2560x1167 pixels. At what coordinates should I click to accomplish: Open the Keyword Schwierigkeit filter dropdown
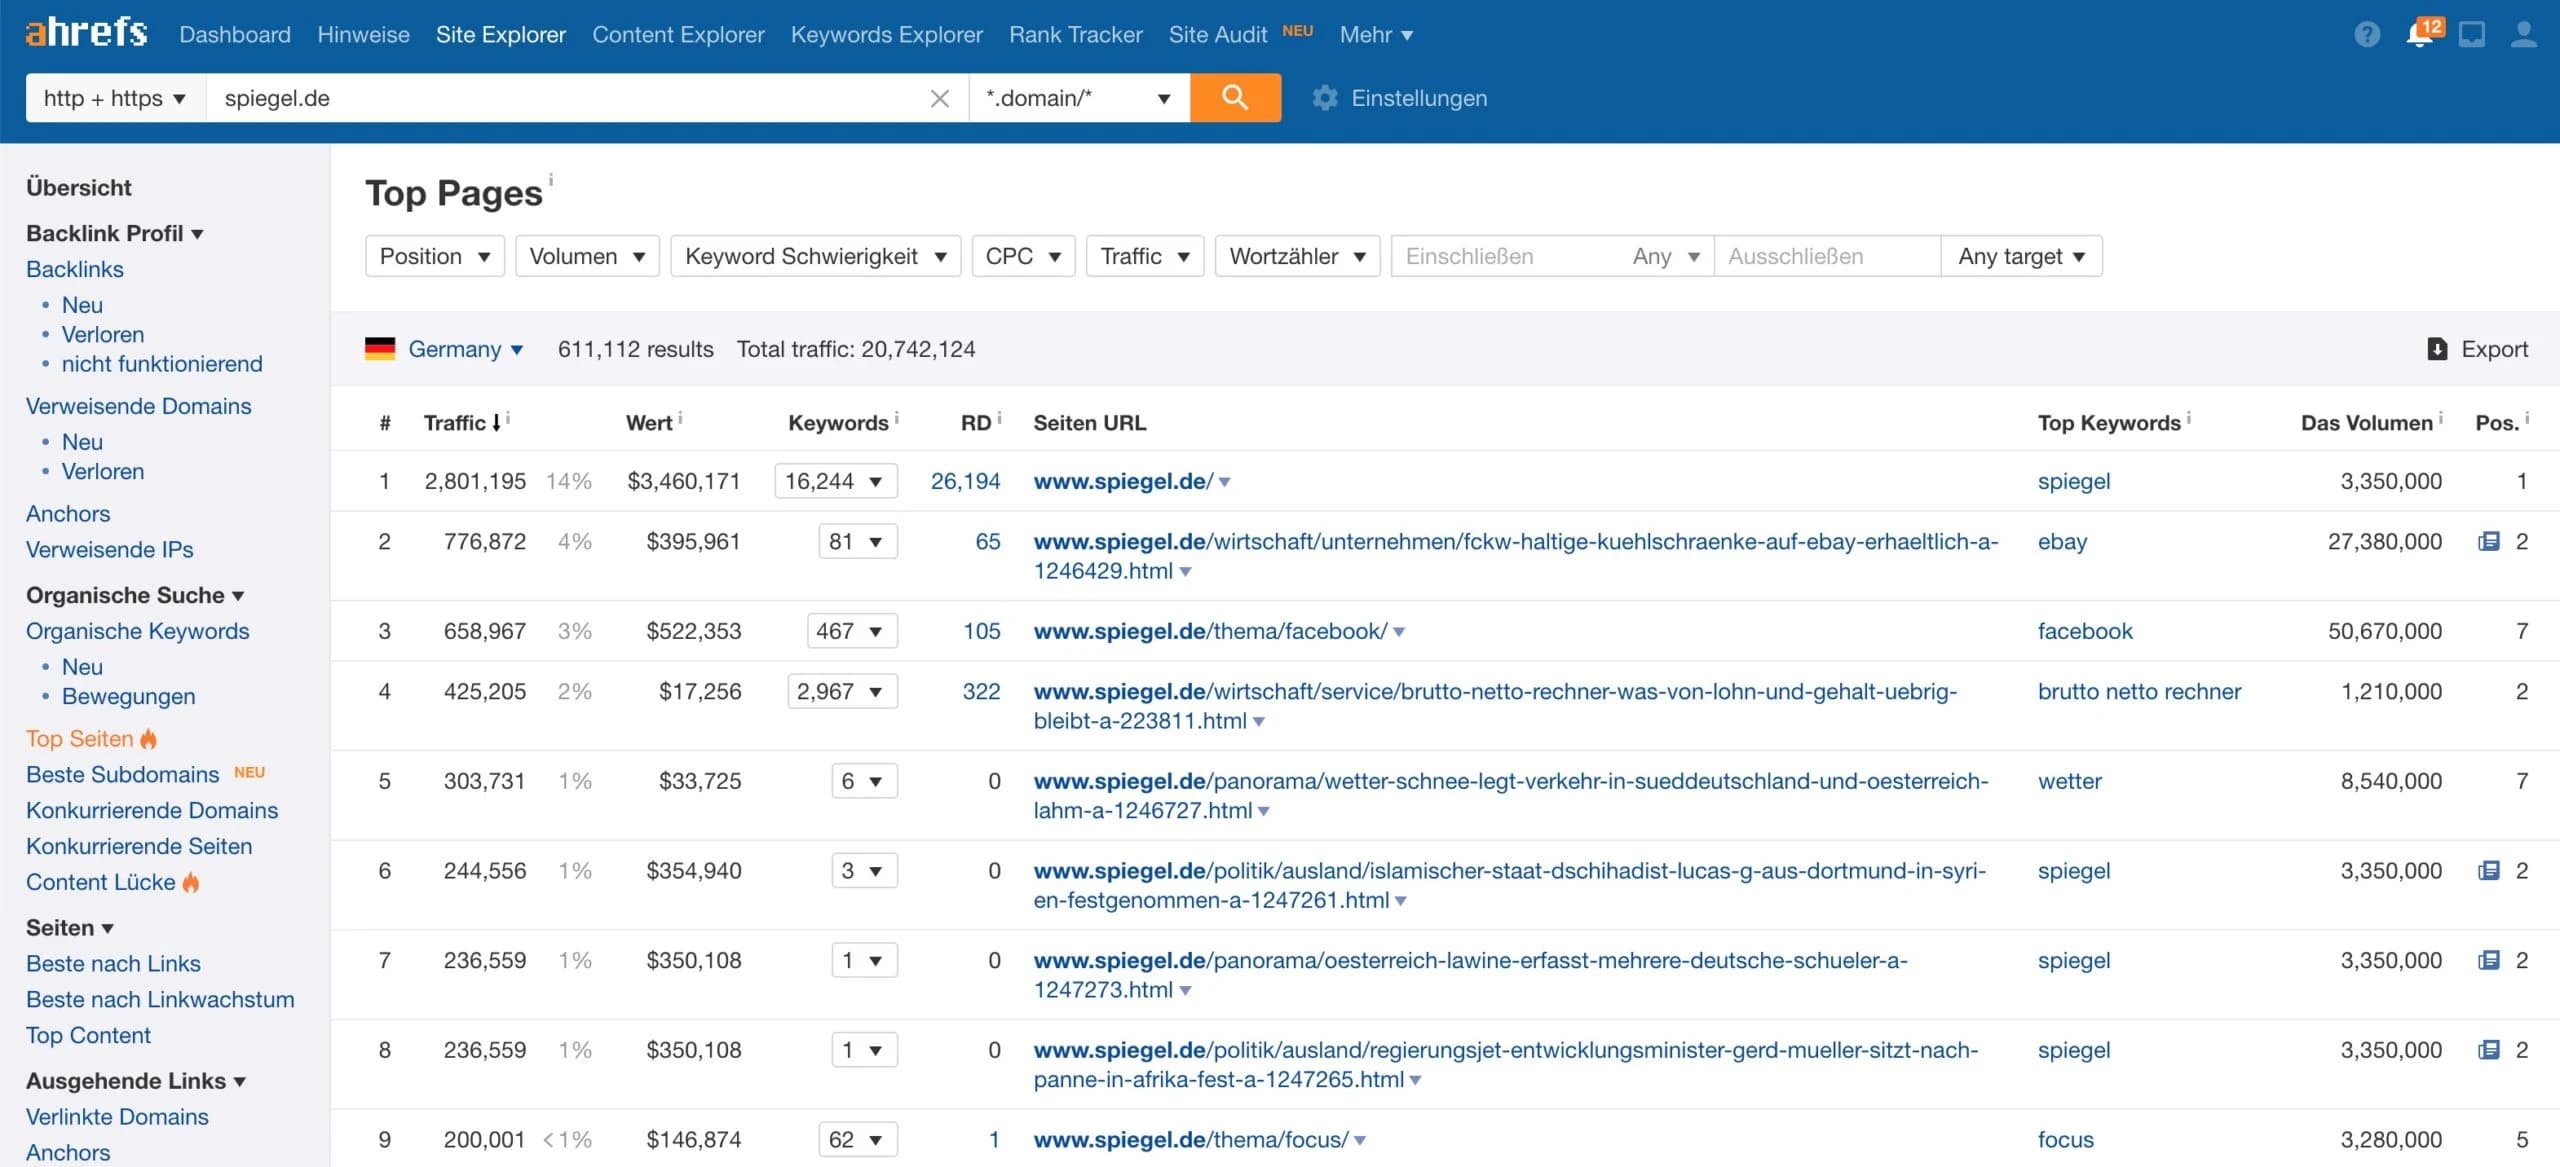coord(814,255)
